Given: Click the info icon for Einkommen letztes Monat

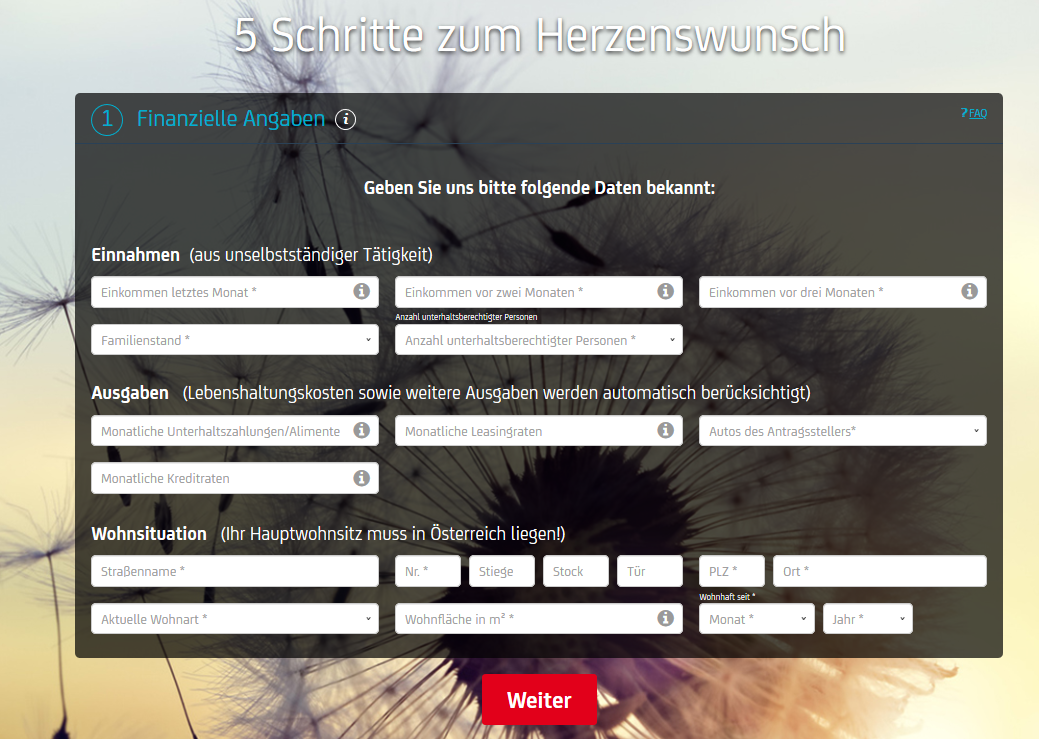Looking at the screenshot, I should click(x=361, y=292).
